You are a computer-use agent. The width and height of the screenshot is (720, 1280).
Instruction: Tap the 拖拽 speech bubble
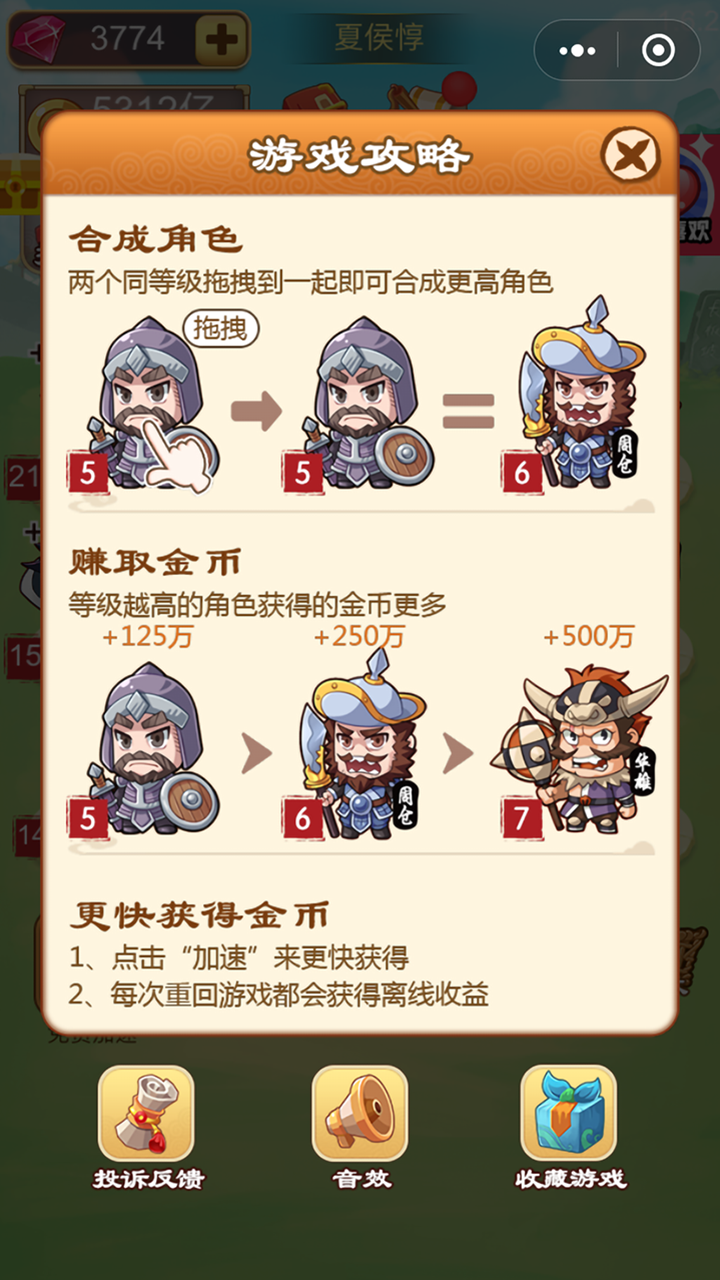[x=220, y=328]
